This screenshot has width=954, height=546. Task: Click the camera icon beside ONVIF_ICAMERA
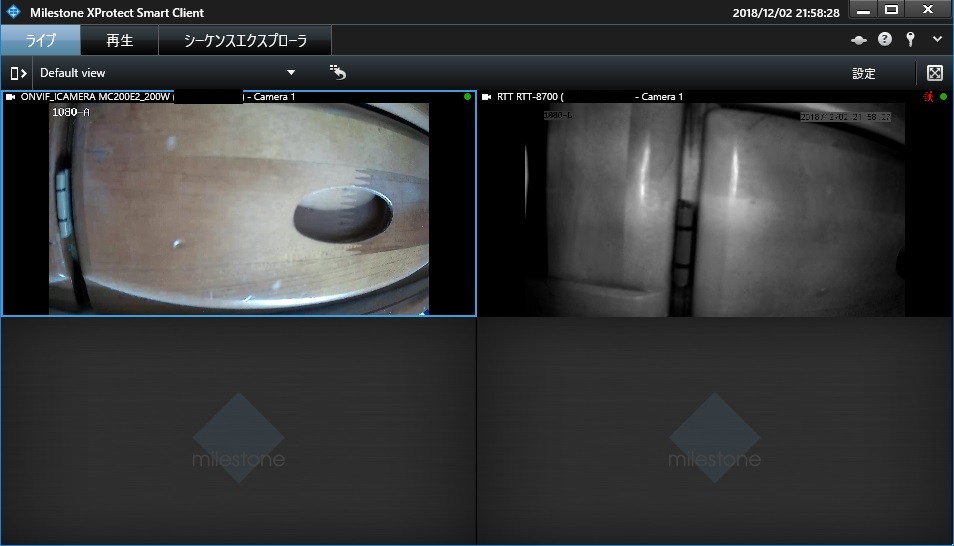tap(10, 97)
